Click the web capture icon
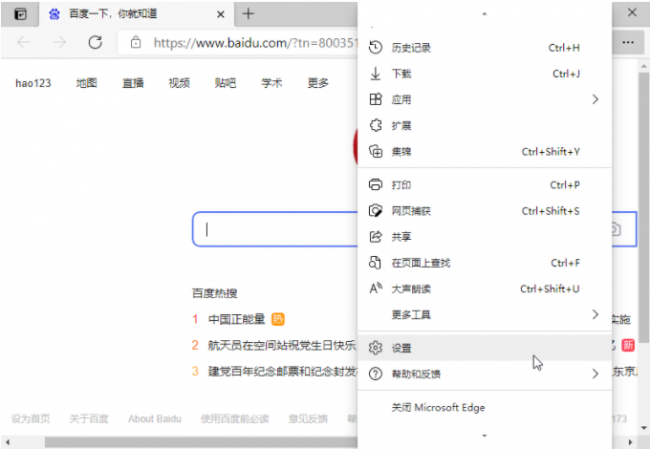The image size is (650, 449). click(376, 211)
